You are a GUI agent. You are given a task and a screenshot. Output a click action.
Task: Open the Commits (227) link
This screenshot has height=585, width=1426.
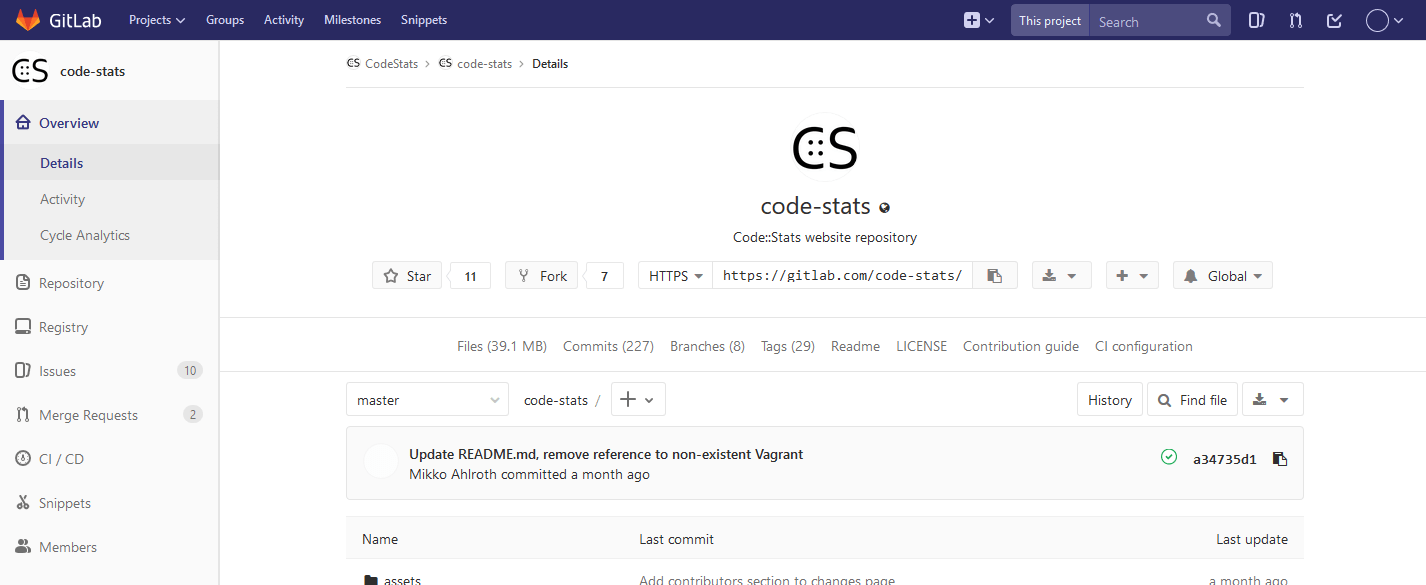pos(608,346)
